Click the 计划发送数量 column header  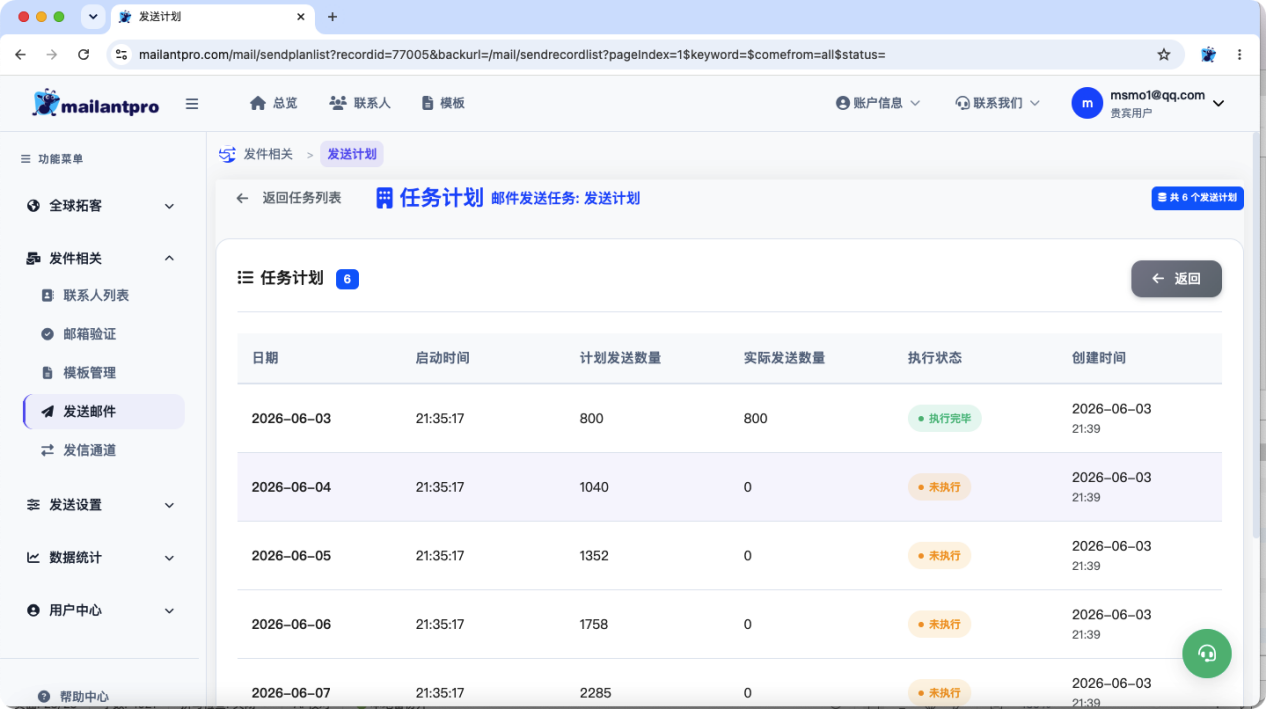tap(620, 358)
